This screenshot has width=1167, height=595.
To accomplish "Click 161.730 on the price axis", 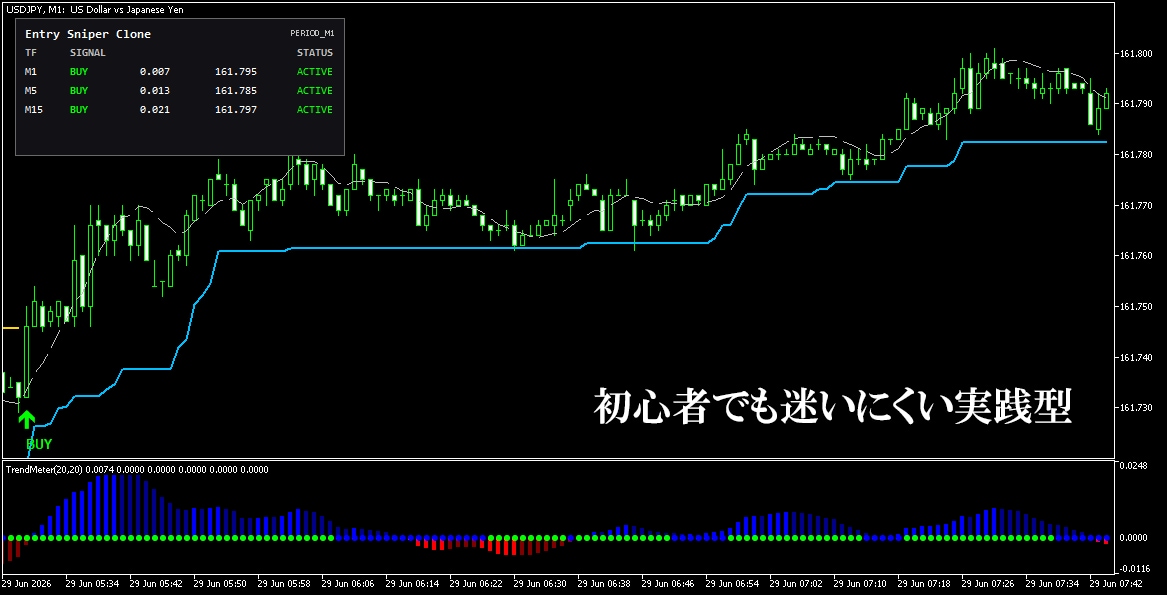I will pyautogui.click(x=1137, y=408).
